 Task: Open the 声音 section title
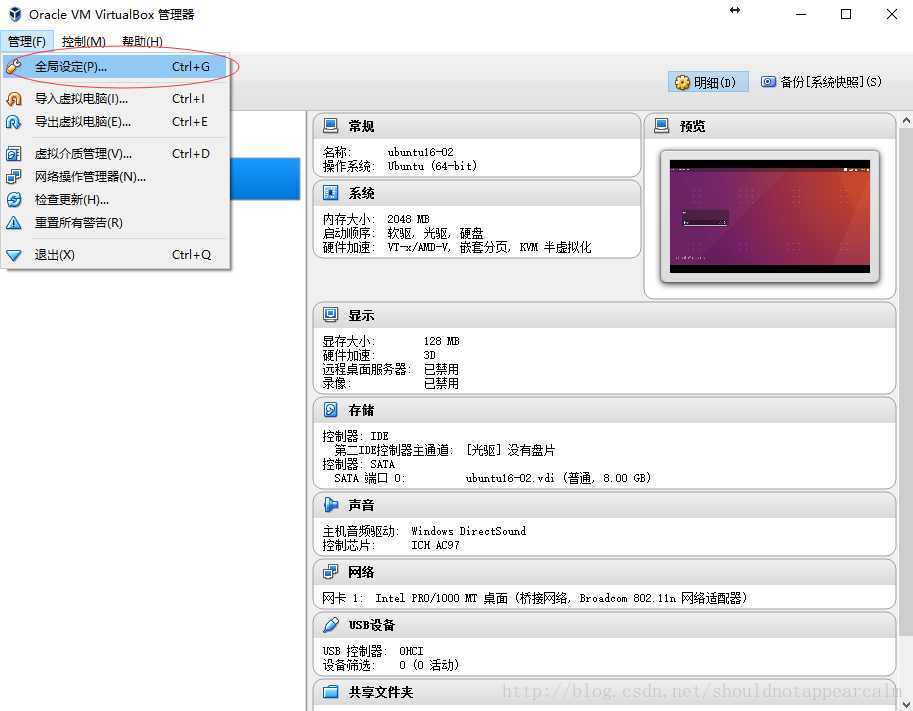pos(361,505)
